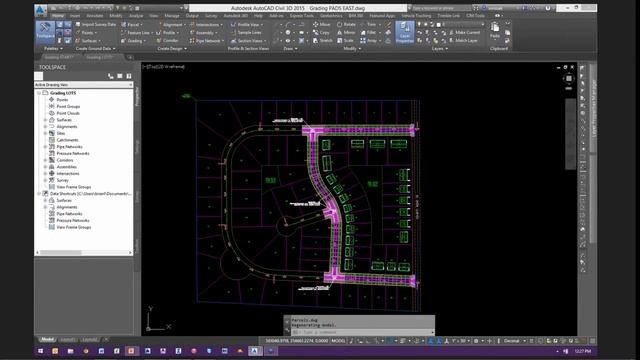Viewport: 640px width, 360px height.
Task: Expand the Corridors tree node
Action: click(x=45, y=160)
